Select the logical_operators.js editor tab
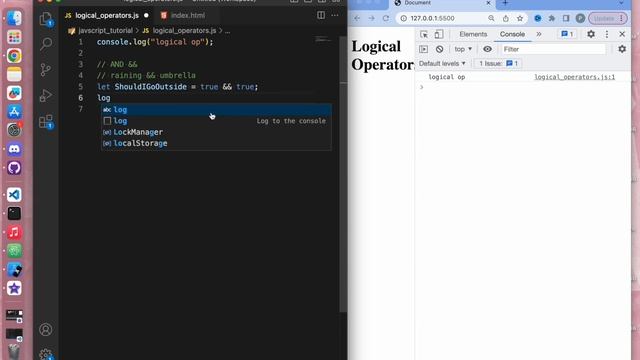Image resolution: width=640 pixels, height=360 pixels. click(107, 16)
